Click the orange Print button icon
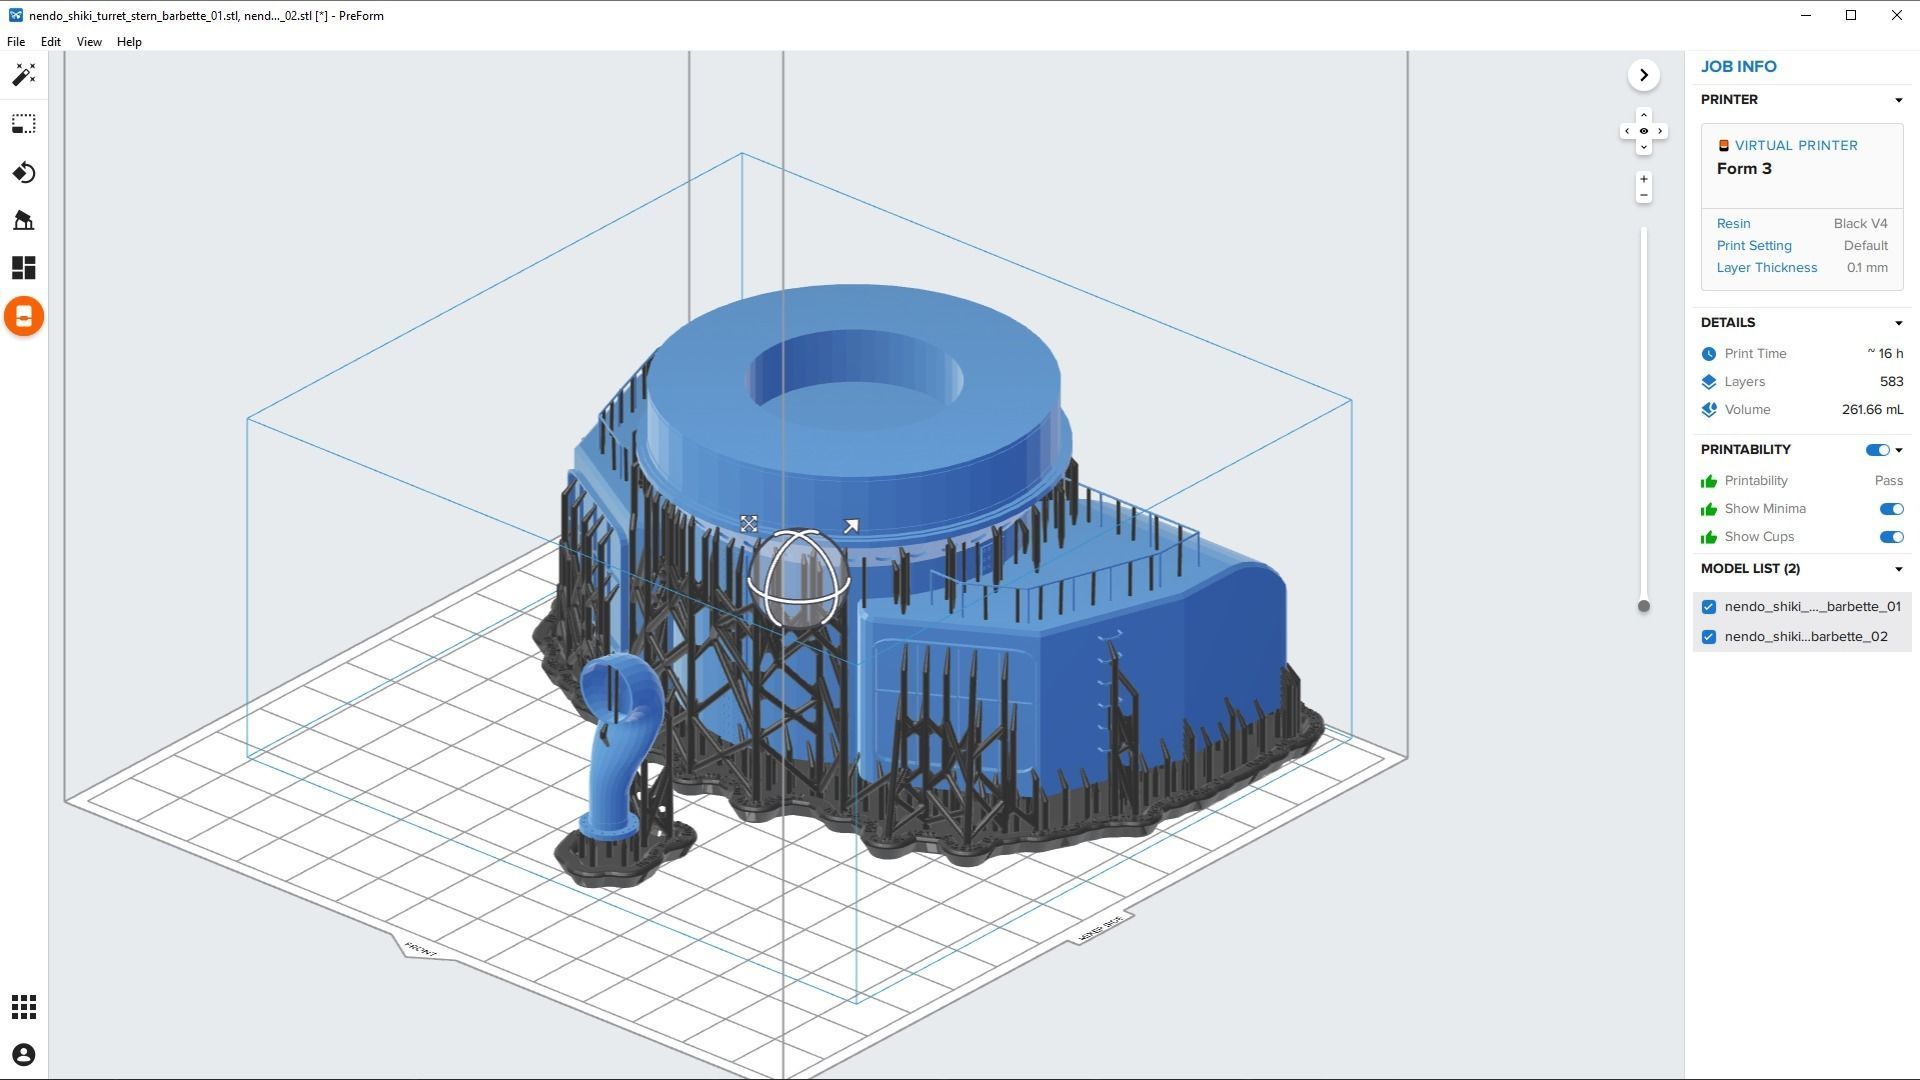Viewport: 1920px width, 1080px height. (24, 316)
